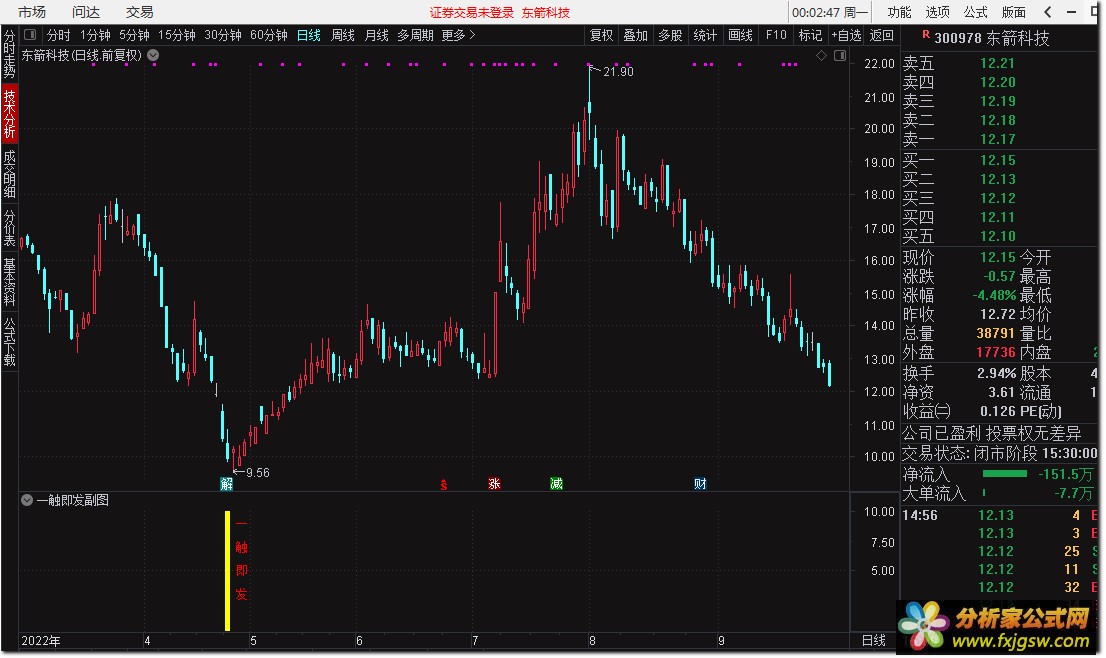Expand the 一触即发副图 indicator dropdown
1106x658 pixels.
[x=27, y=500]
